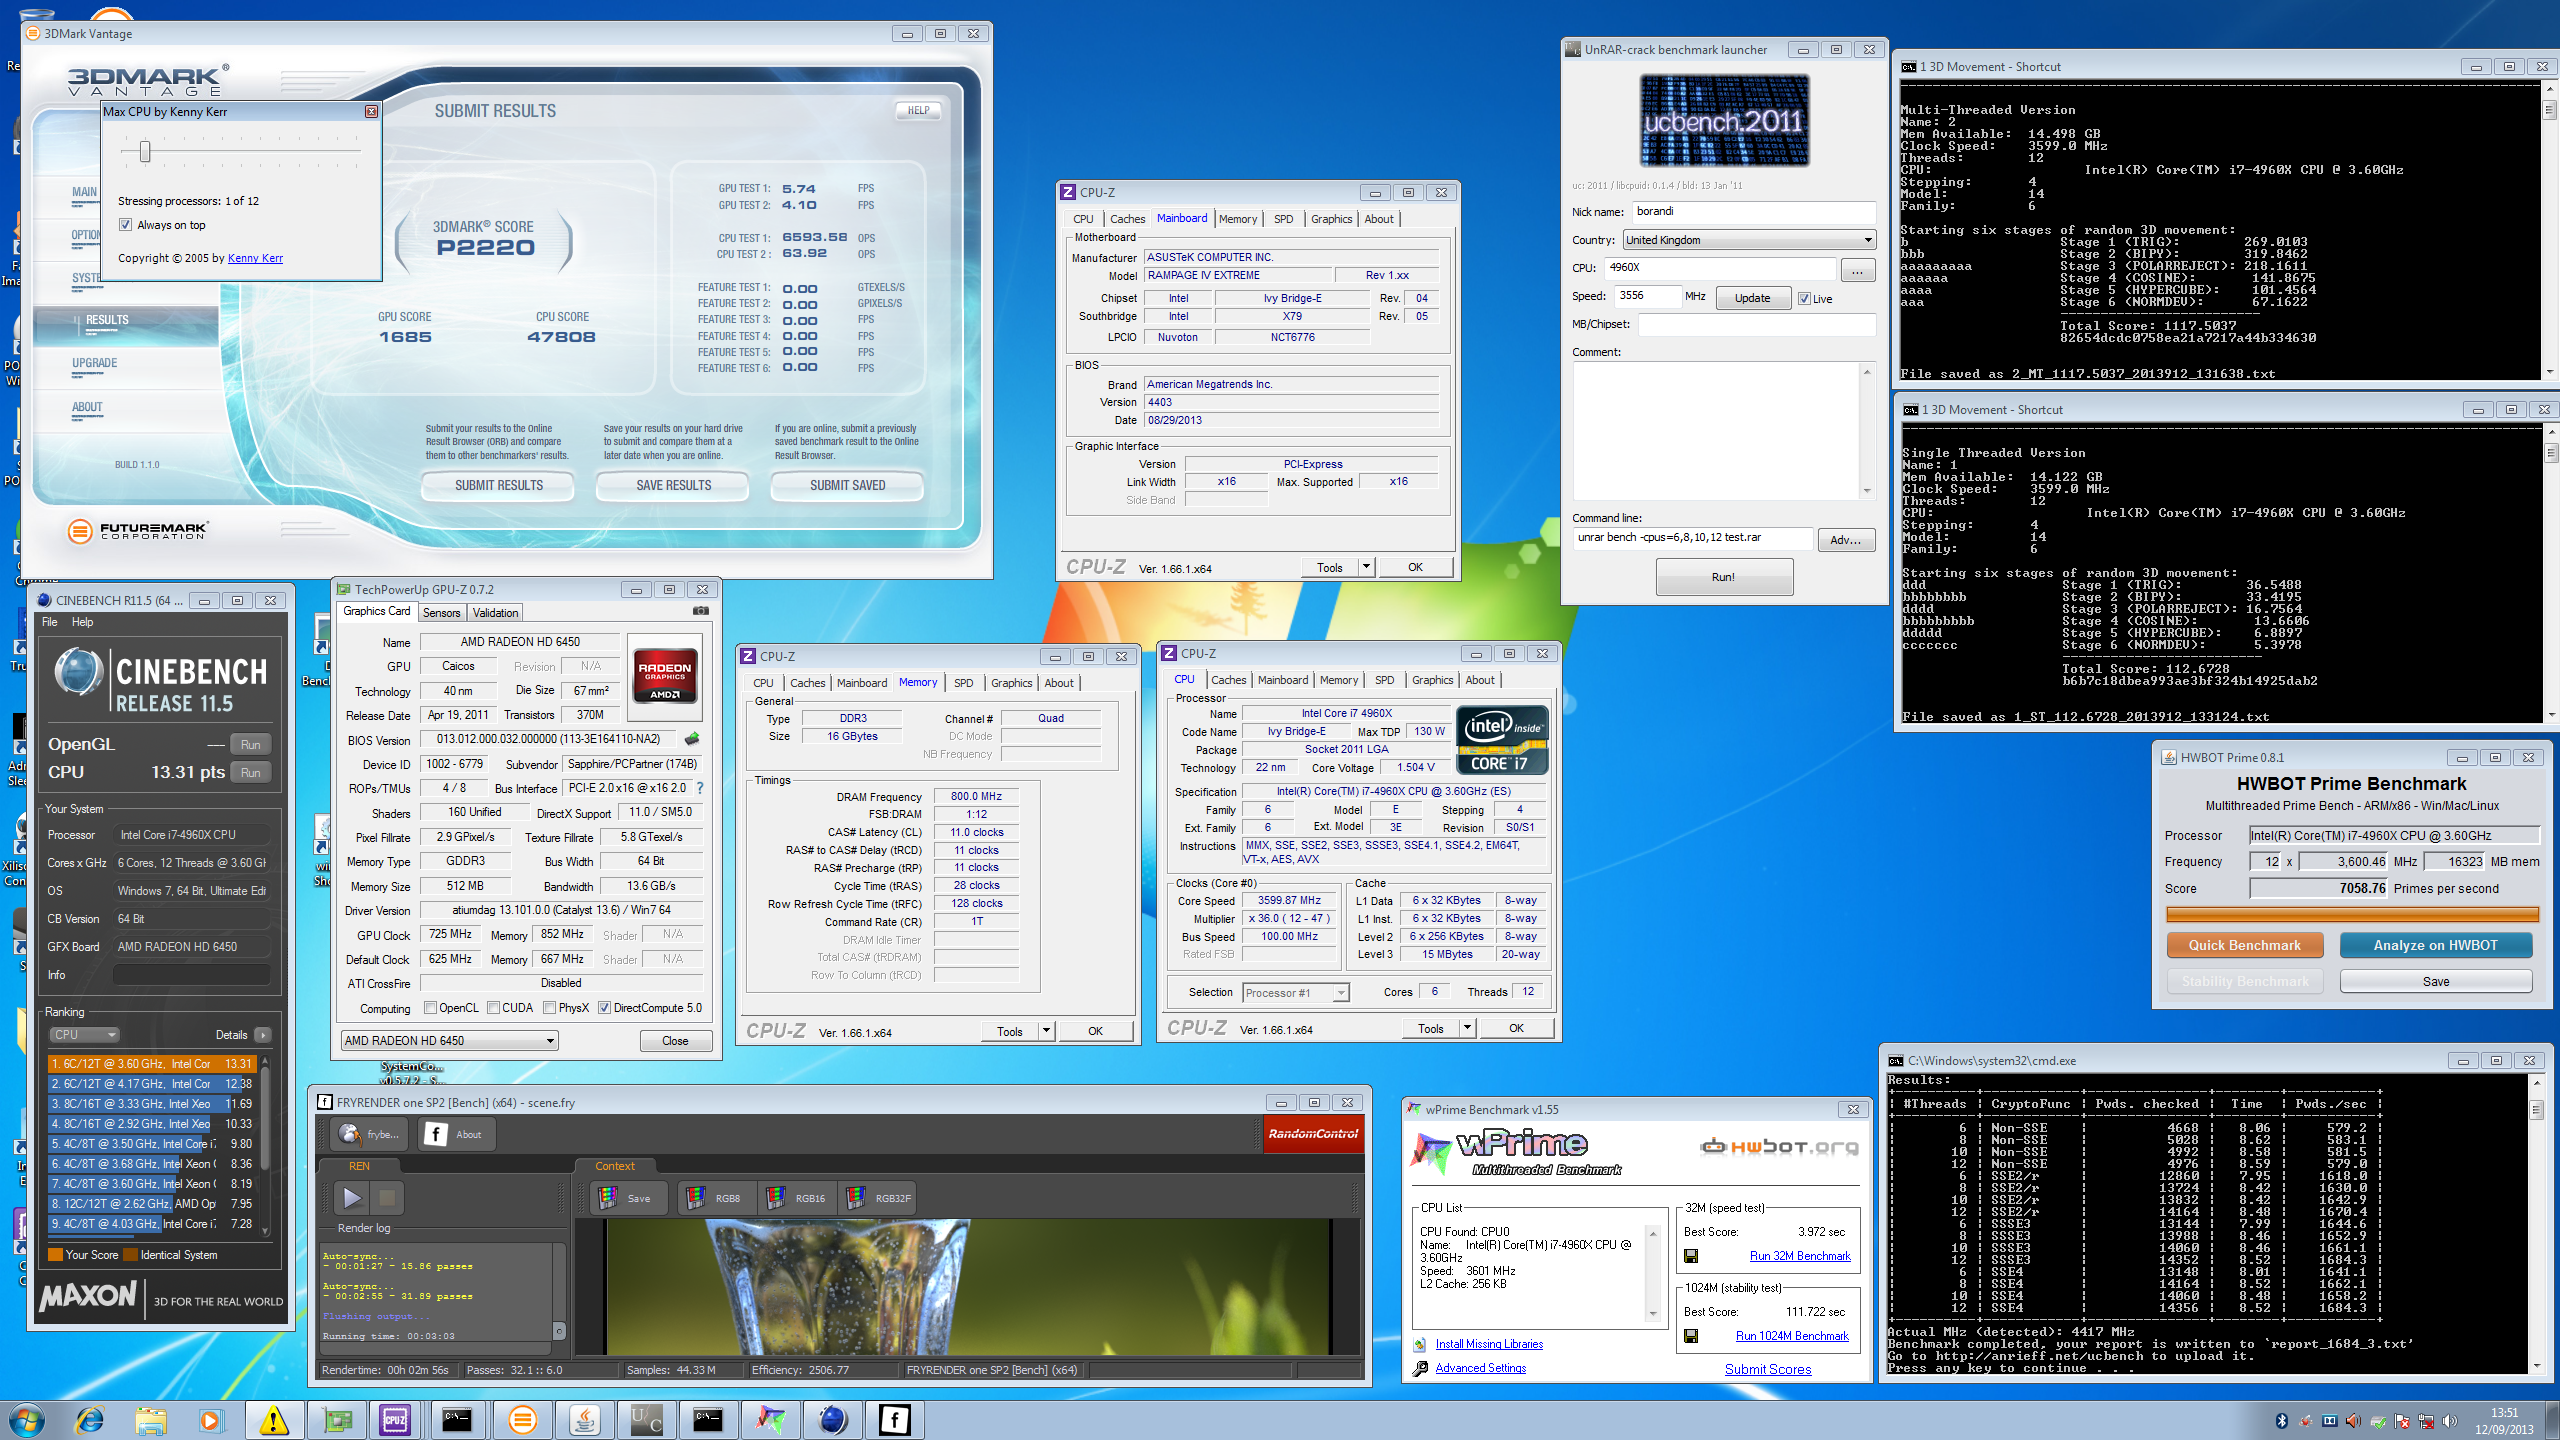Click the Action Center flag tray icon
This screenshot has width=2560, height=1440.
coord(2402,1421)
